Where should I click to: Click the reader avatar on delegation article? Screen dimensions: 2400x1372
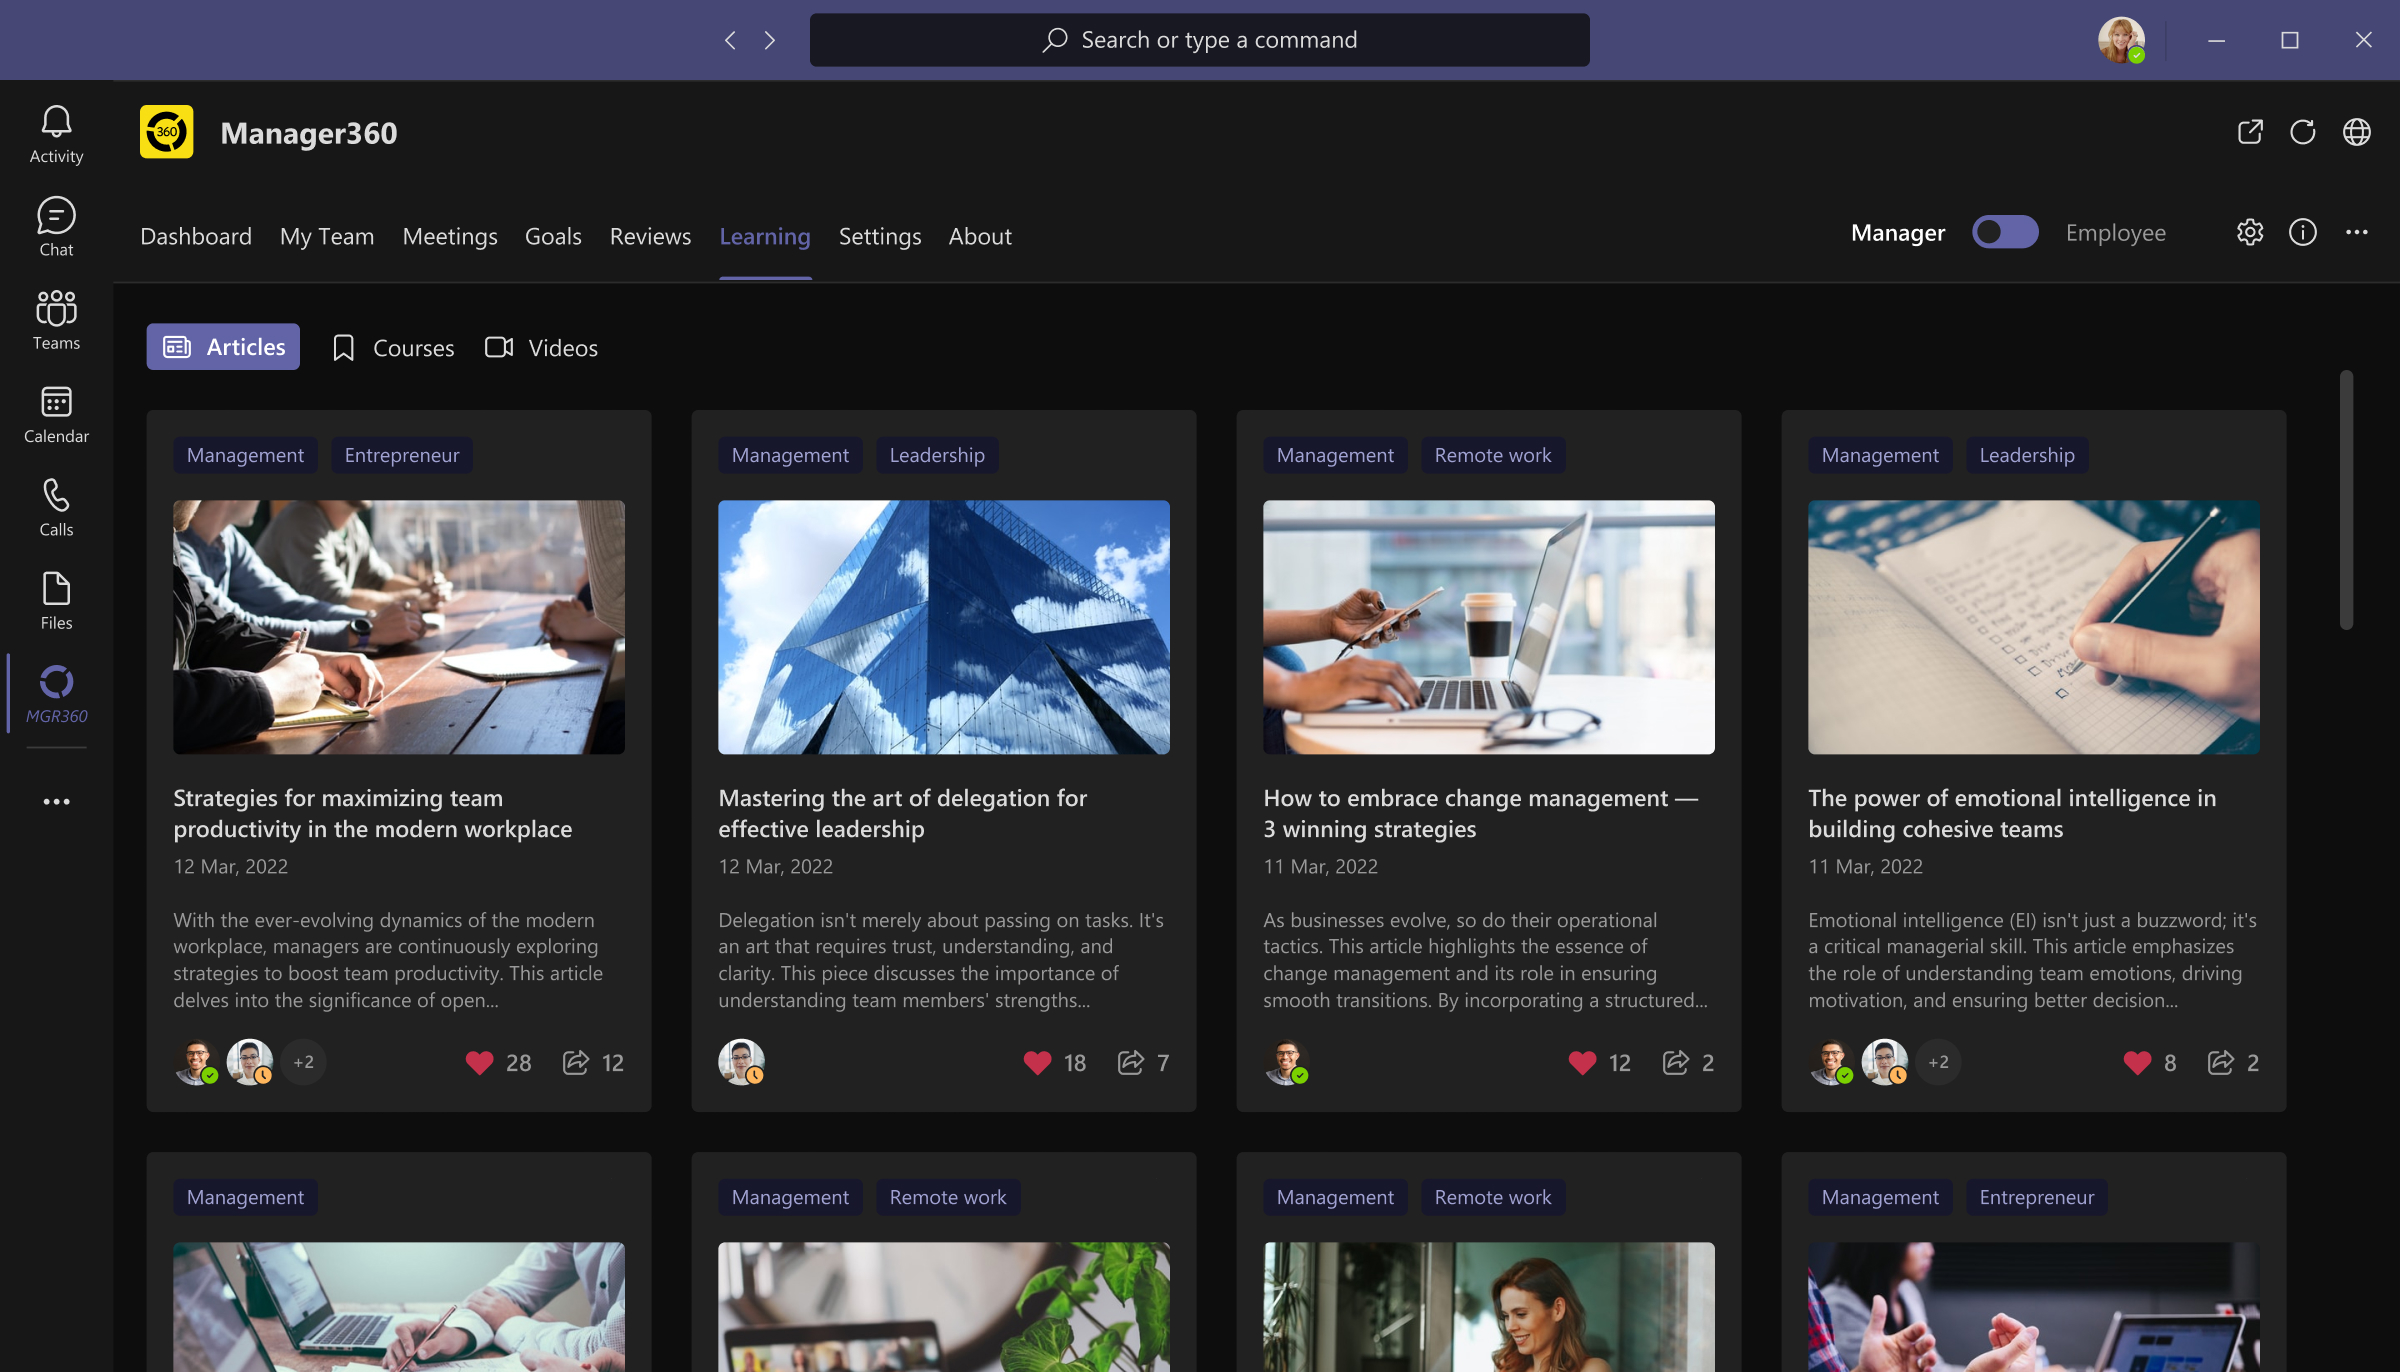pyautogui.click(x=741, y=1062)
